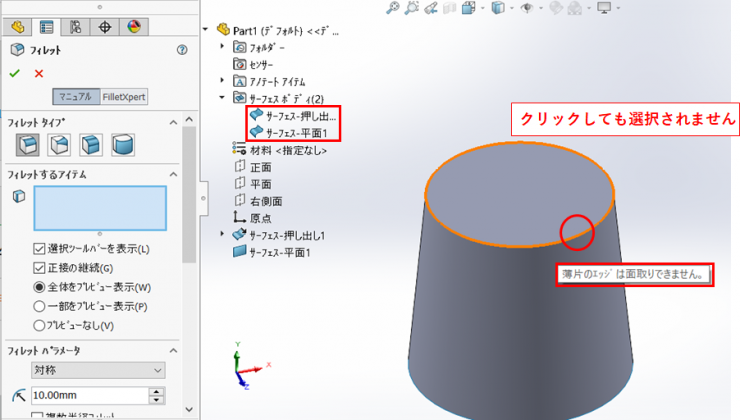
Task: Expand the アノテート アイテム node
Action: [x=222, y=80]
